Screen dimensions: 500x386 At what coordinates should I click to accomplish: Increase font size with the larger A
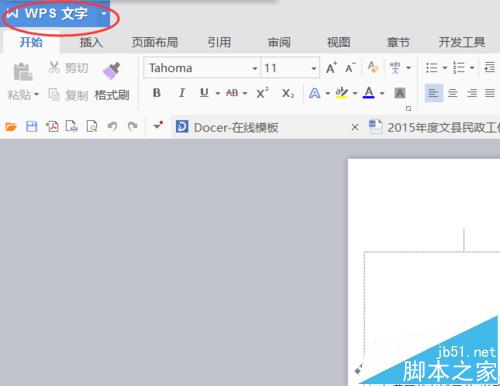pyautogui.click(x=331, y=68)
